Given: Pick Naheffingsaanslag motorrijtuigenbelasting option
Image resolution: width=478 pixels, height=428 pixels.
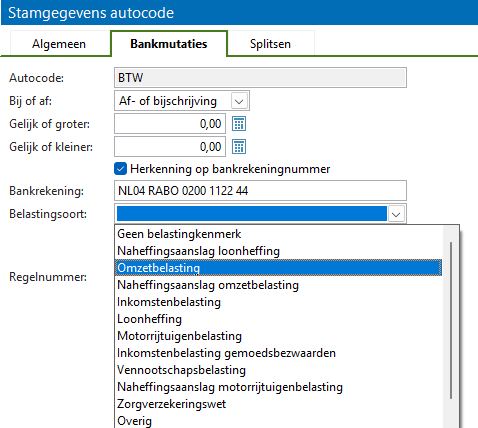Looking at the screenshot, I should click(x=278, y=387).
